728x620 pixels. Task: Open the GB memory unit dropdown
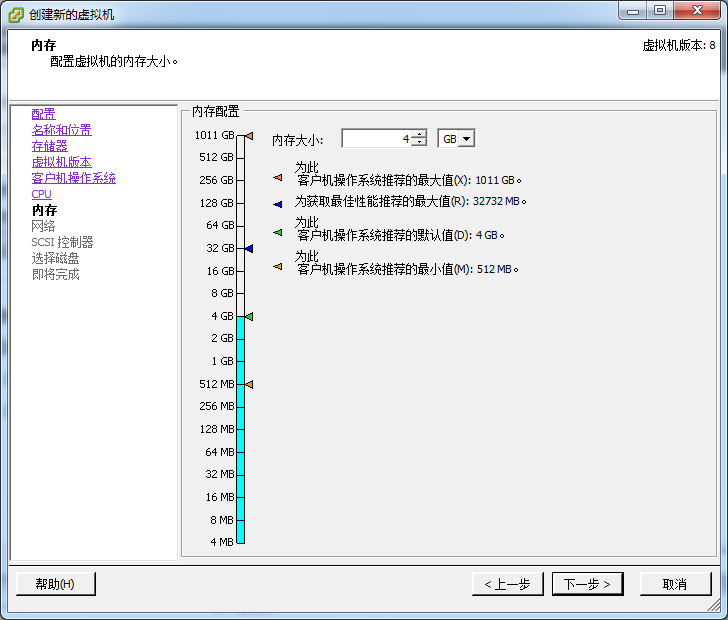point(467,138)
